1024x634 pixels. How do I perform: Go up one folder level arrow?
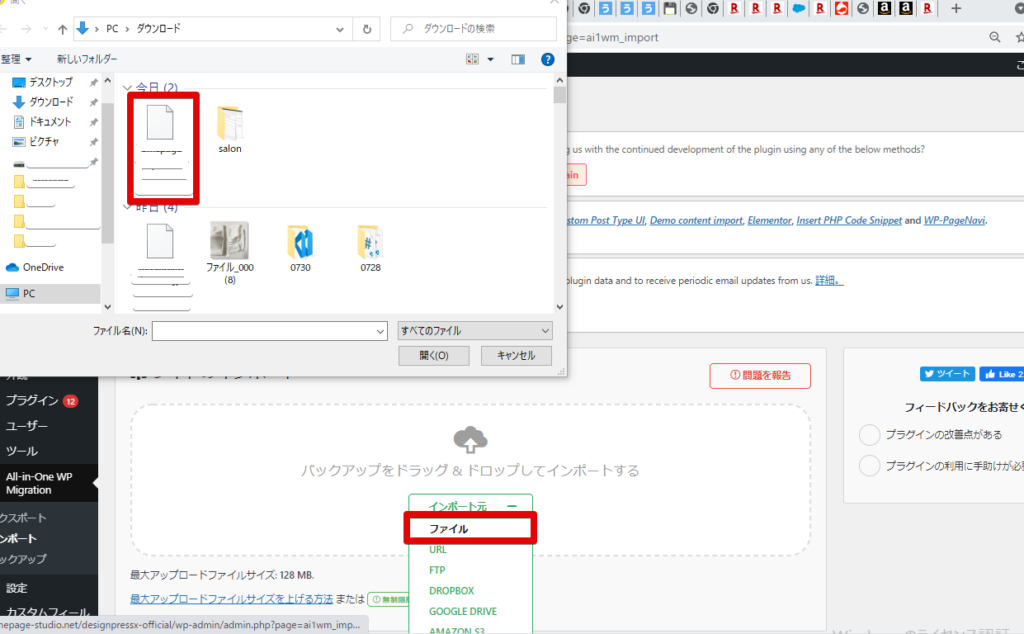[64, 29]
